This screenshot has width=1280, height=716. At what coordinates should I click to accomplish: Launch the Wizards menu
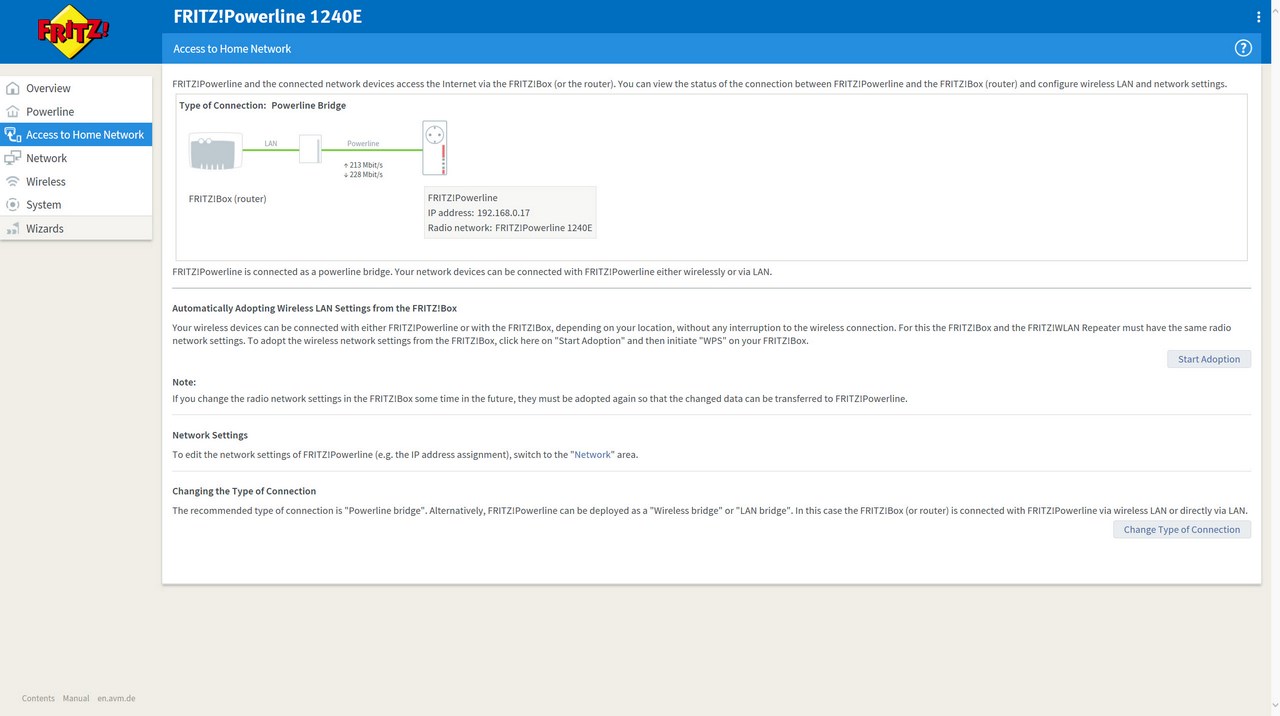tap(76, 228)
